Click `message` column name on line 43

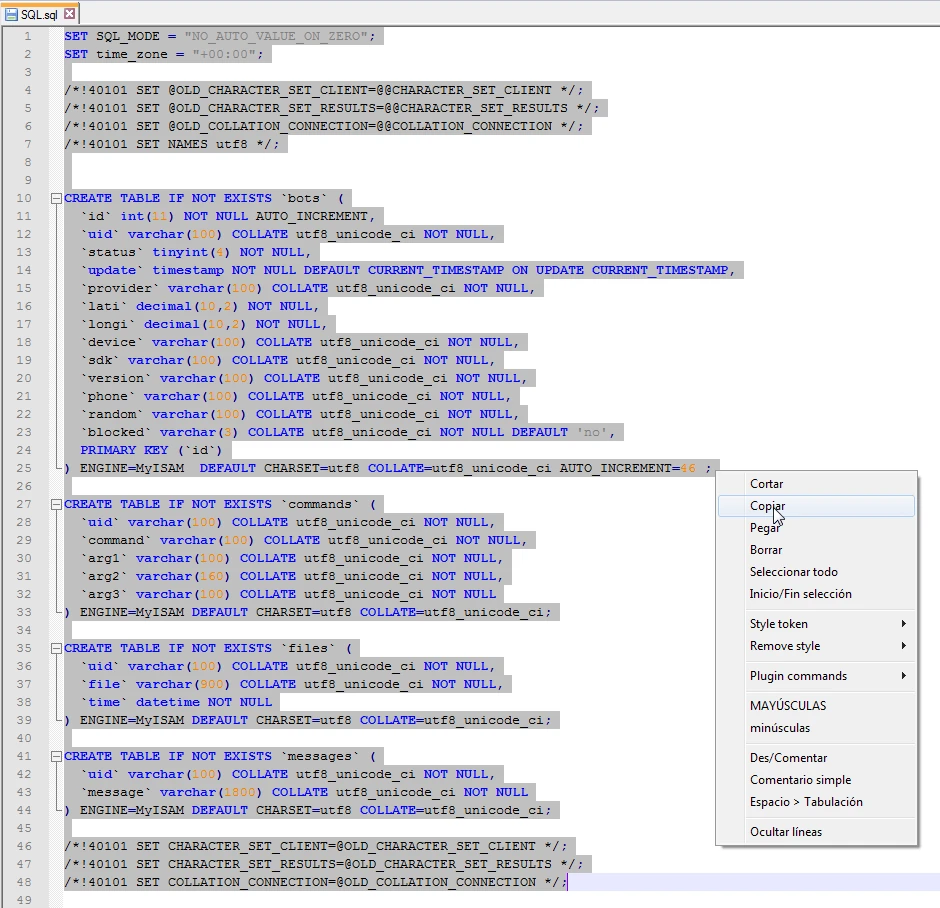[x=116, y=792]
